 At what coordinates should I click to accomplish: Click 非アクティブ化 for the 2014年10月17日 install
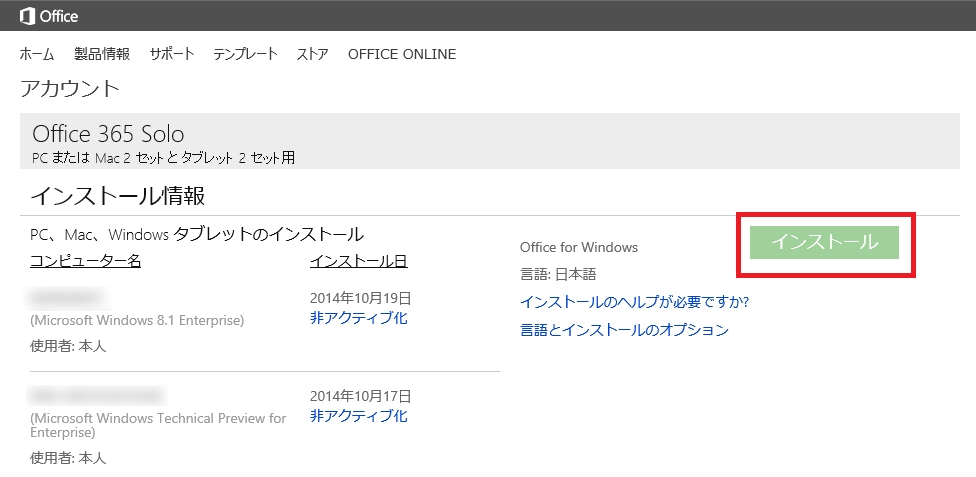coord(359,415)
